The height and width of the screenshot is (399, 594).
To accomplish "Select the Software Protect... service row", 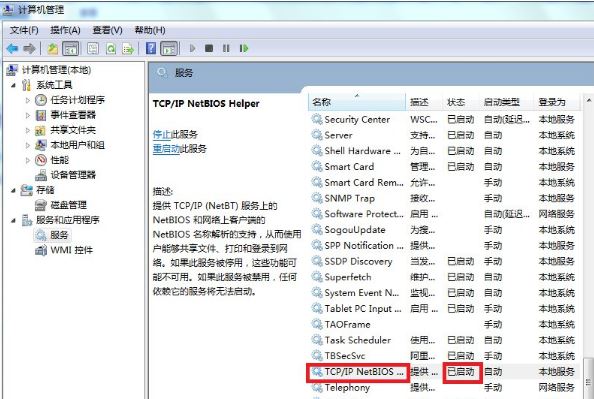I will coord(443,214).
